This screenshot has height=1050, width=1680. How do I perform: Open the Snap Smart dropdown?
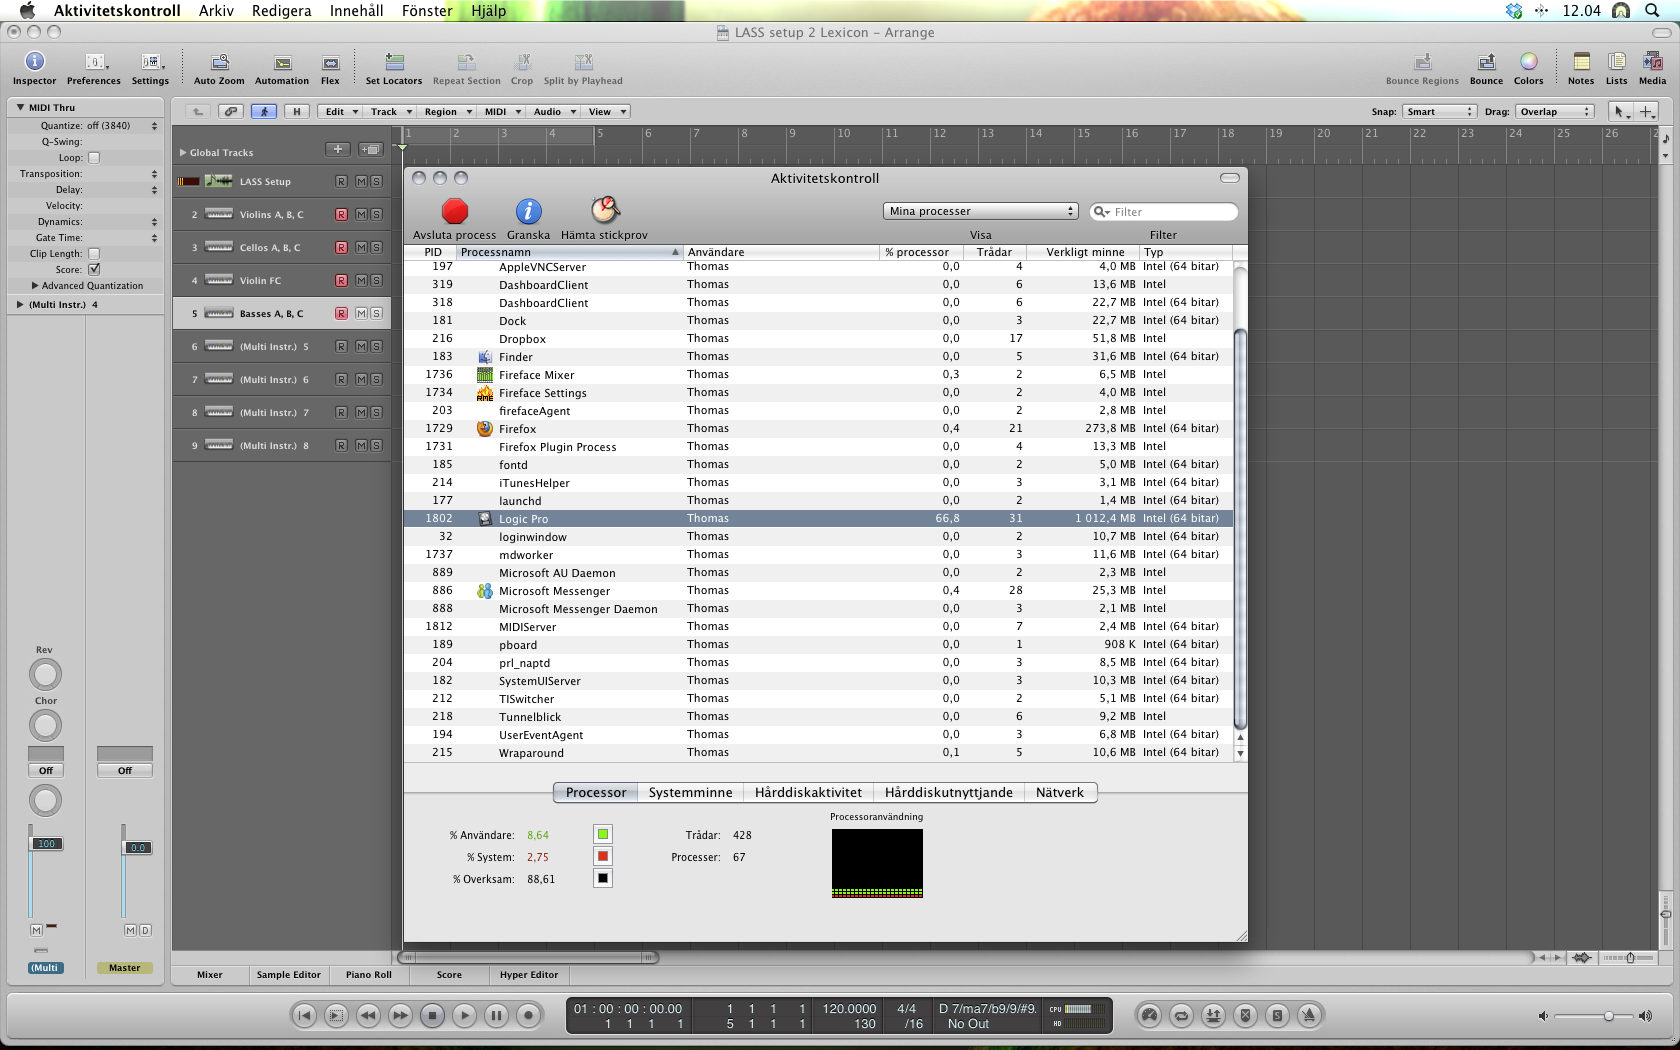1439,111
